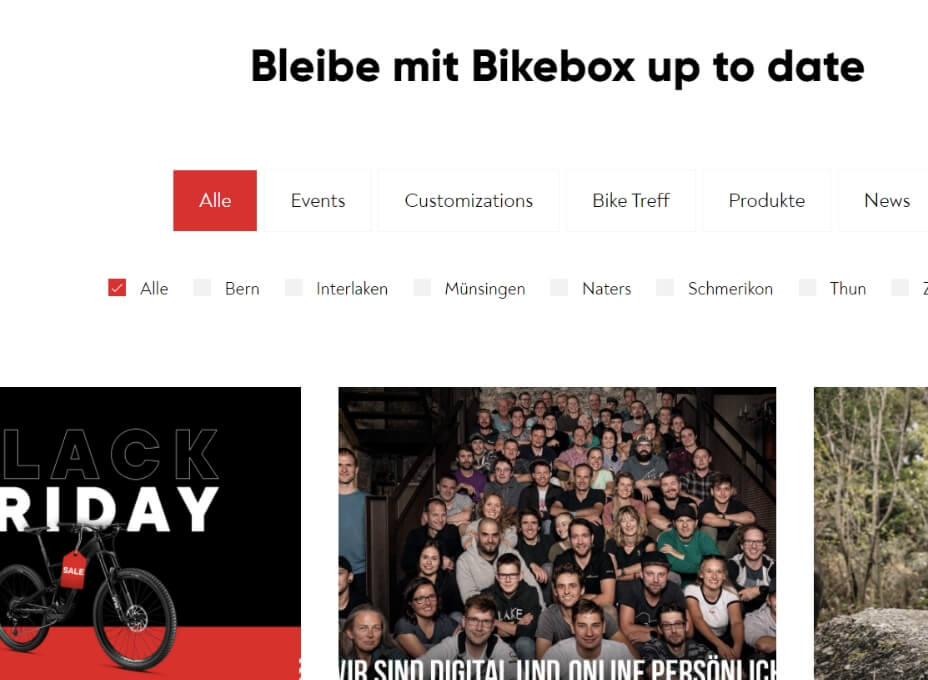
Task: Open the Customizations tab
Action: point(468,201)
